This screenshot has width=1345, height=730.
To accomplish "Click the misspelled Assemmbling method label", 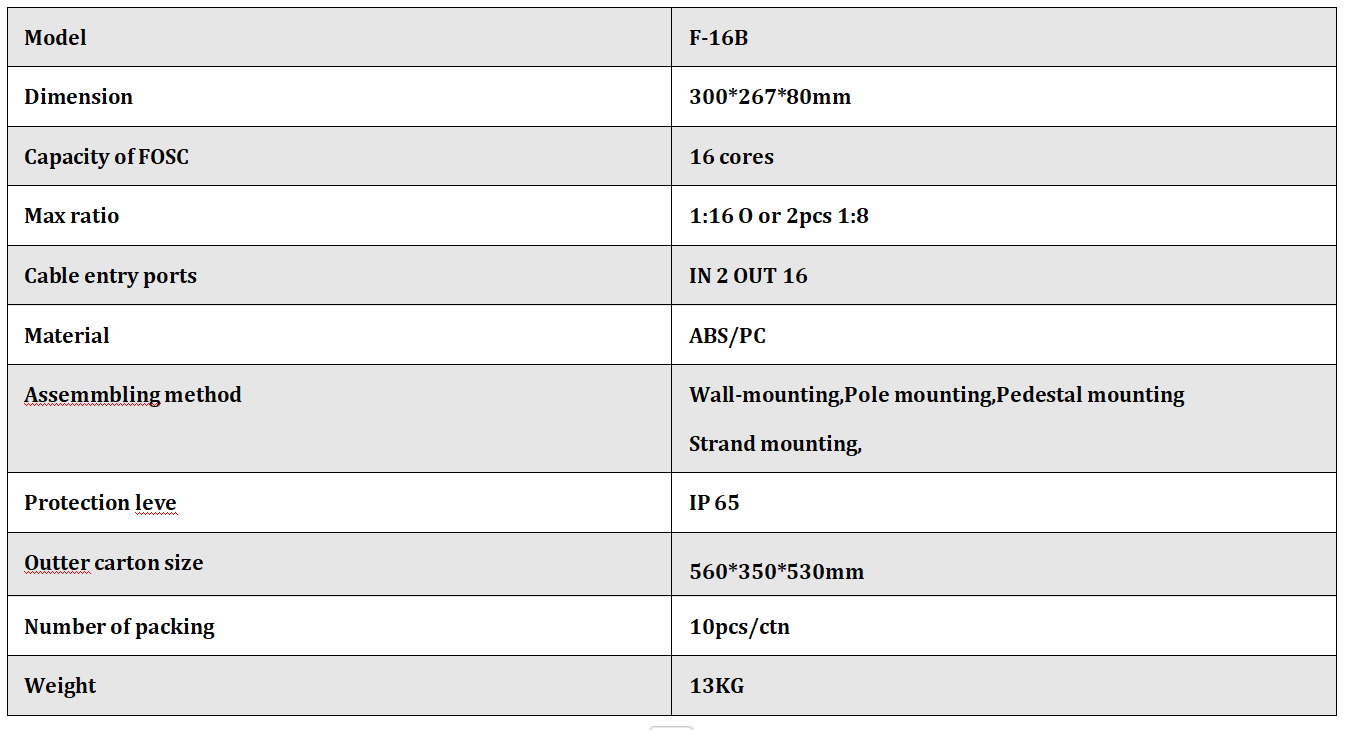I will 133,395.
